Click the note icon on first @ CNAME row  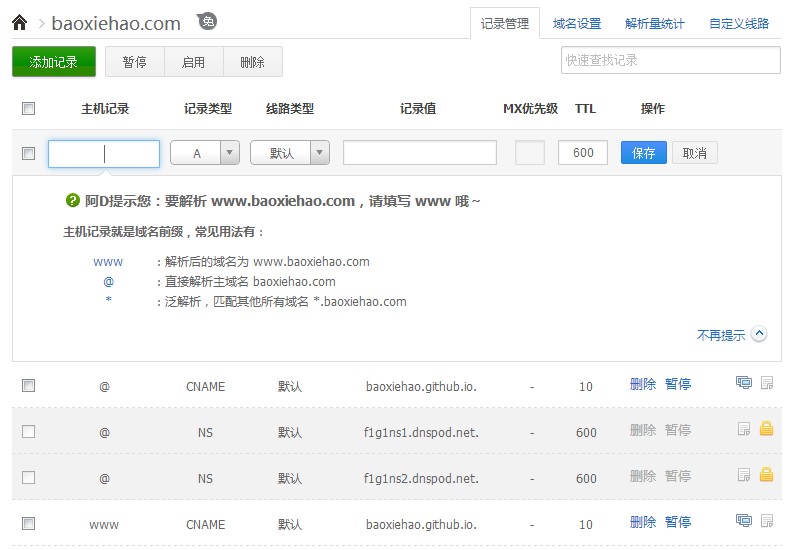[767, 383]
